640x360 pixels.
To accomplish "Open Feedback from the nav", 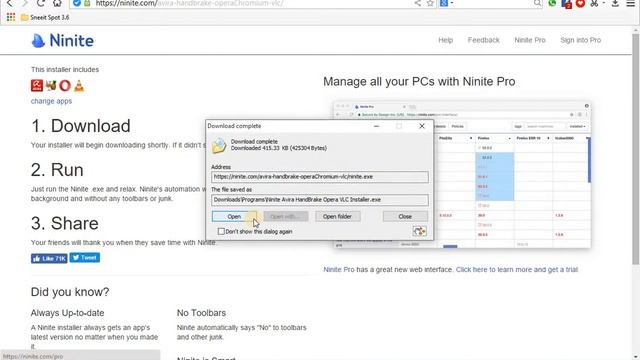I will 484,40.
